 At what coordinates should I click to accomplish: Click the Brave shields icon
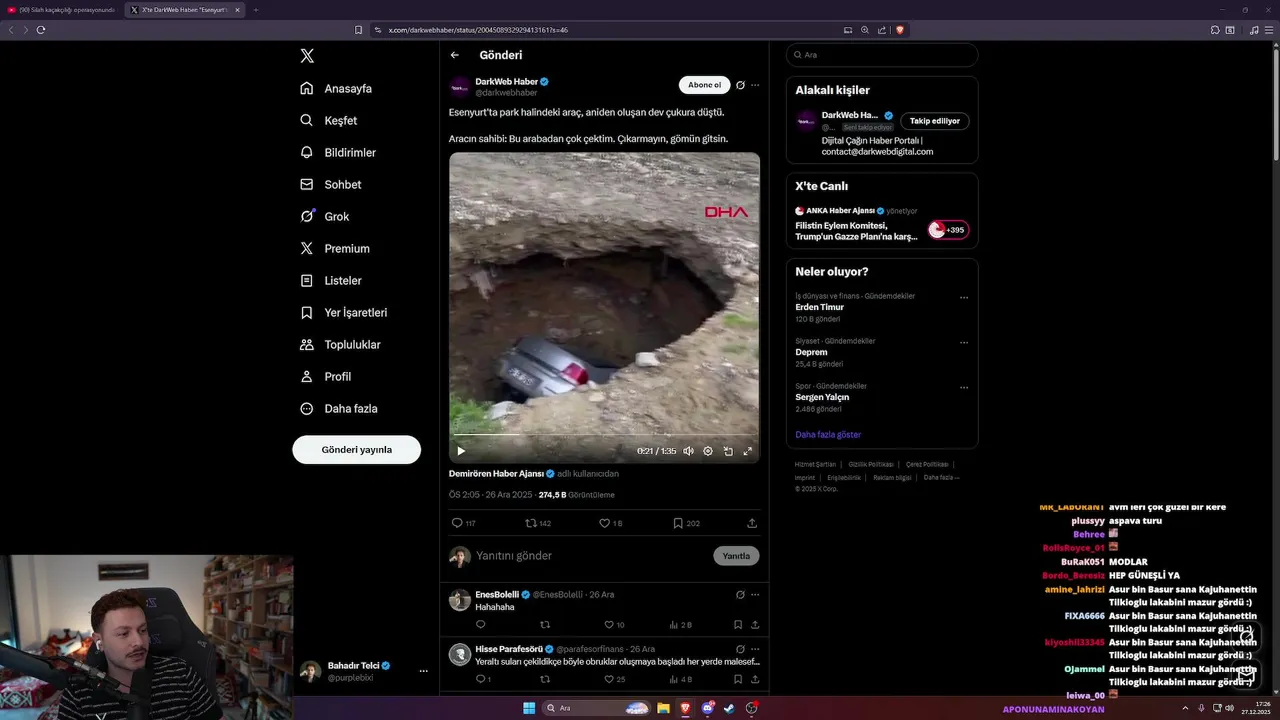[900, 30]
